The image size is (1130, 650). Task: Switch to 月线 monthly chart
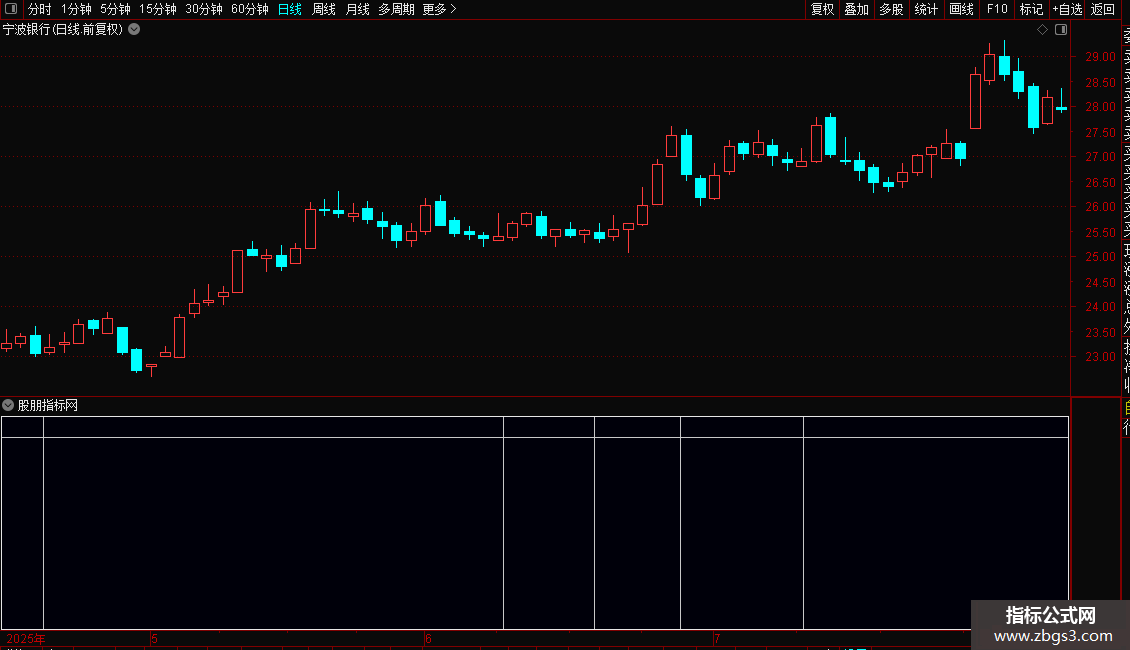[x=357, y=9]
